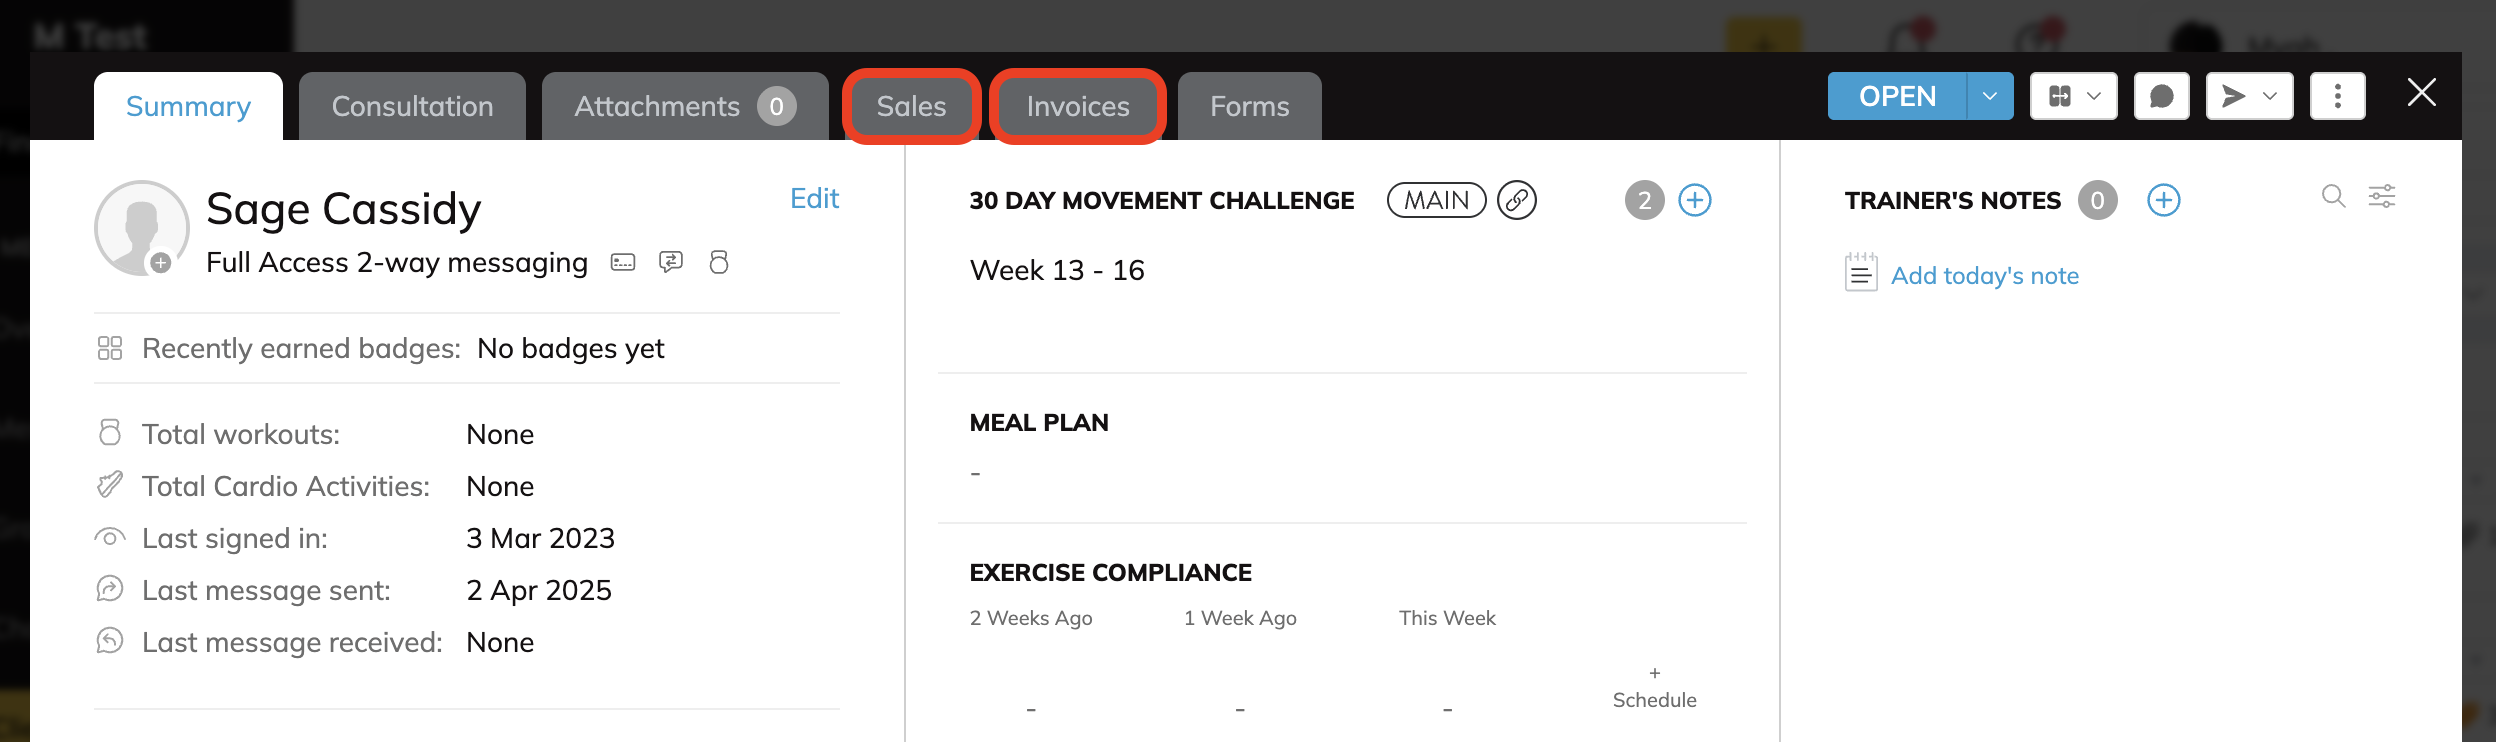
Task: Search the trainer's notes
Action: (2333, 196)
